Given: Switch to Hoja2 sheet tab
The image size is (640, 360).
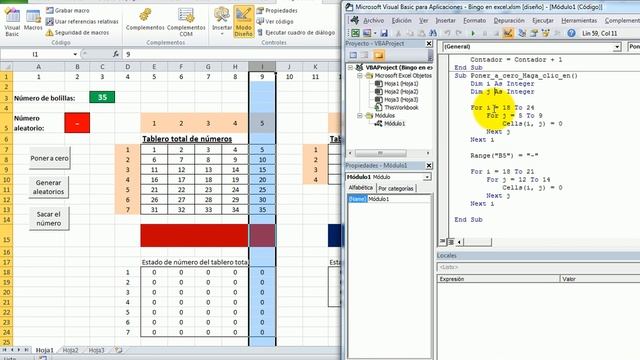Looking at the screenshot, I should pos(71,350).
